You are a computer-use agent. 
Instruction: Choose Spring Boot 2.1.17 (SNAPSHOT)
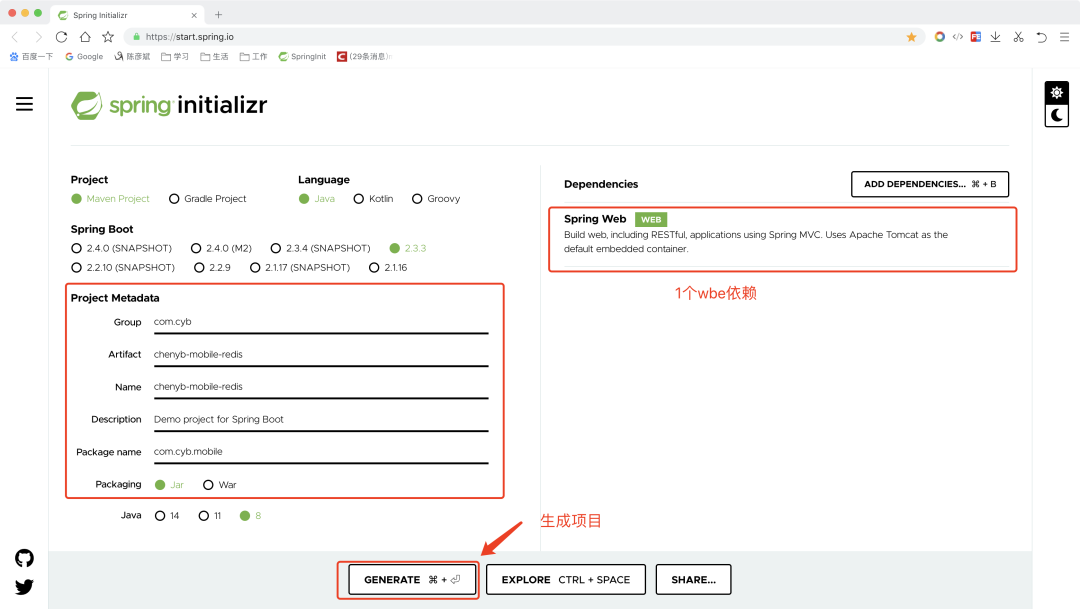[x=300, y=267]
